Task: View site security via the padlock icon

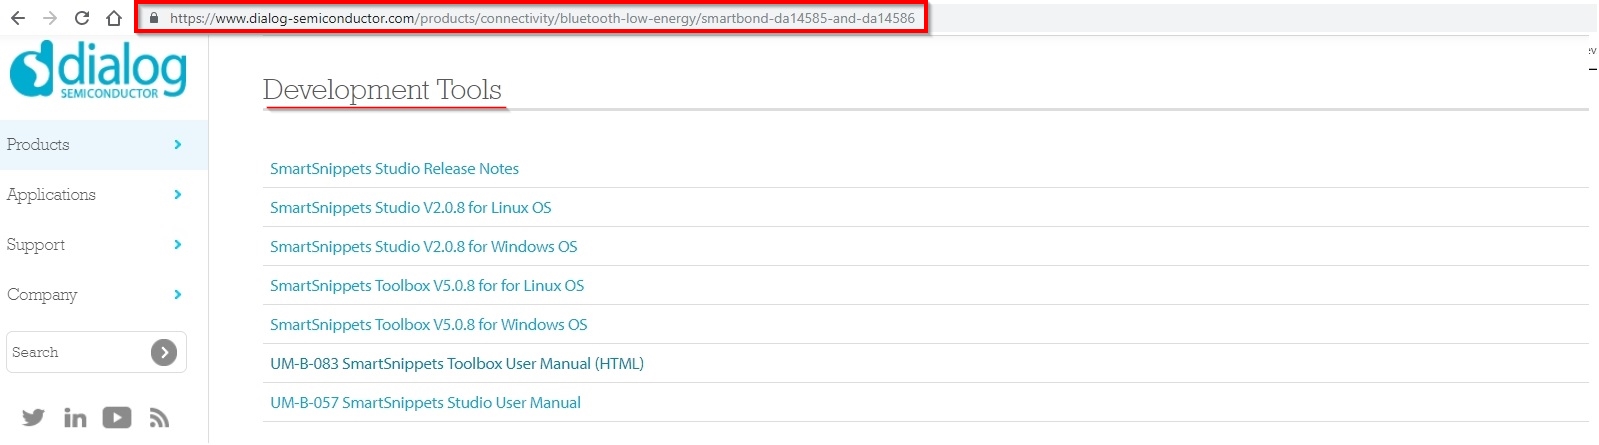Action: (x=153, y=18)
